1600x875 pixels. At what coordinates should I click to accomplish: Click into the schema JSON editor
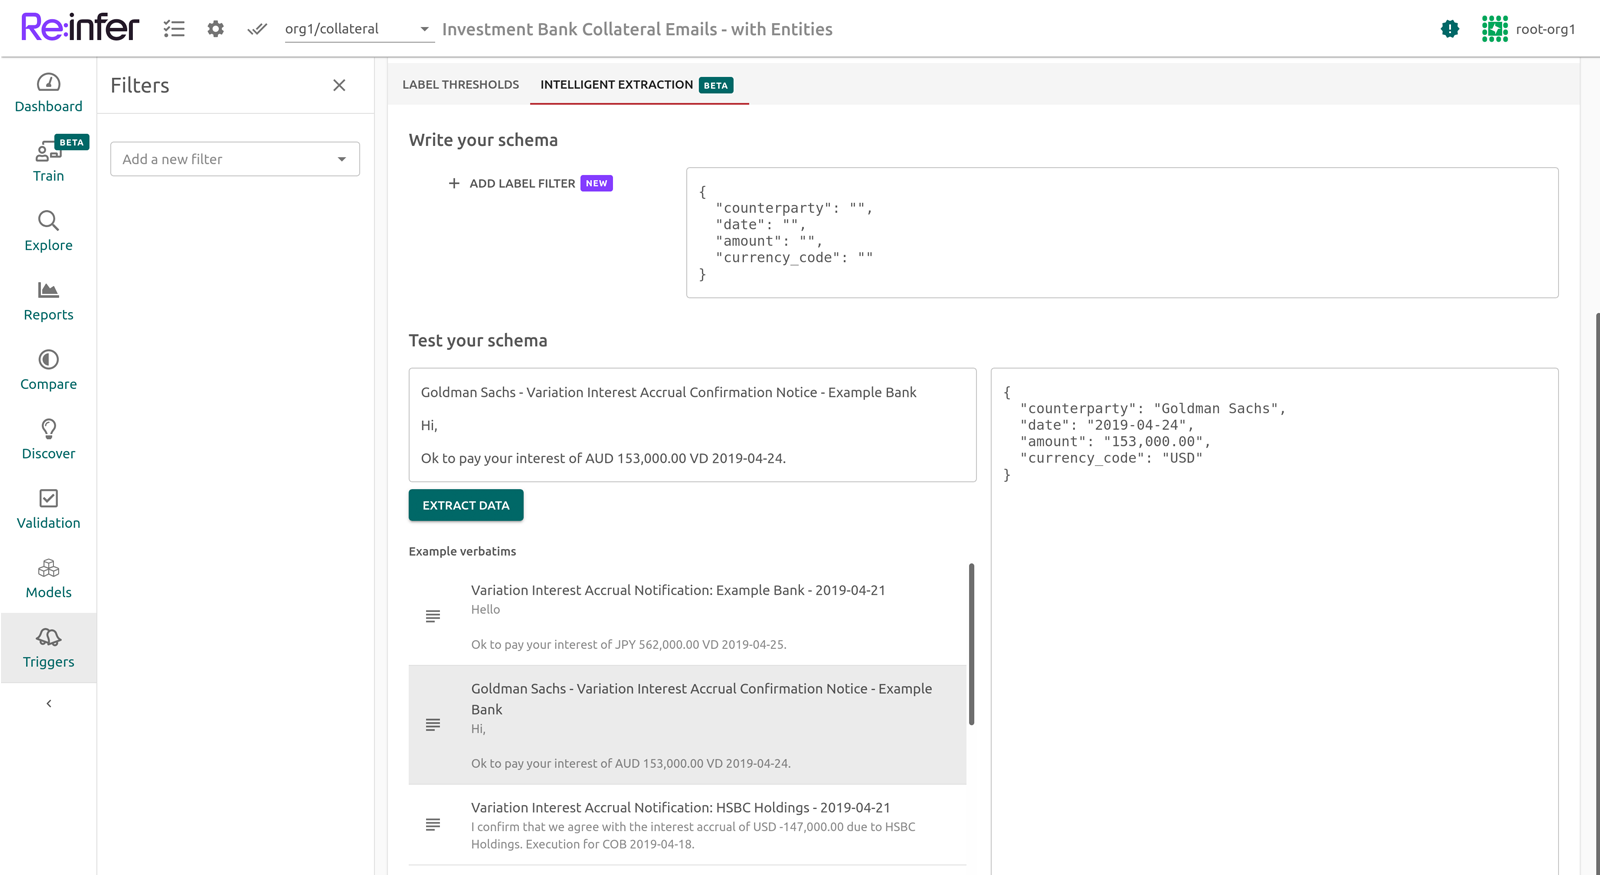click(x=1122, y=233)
